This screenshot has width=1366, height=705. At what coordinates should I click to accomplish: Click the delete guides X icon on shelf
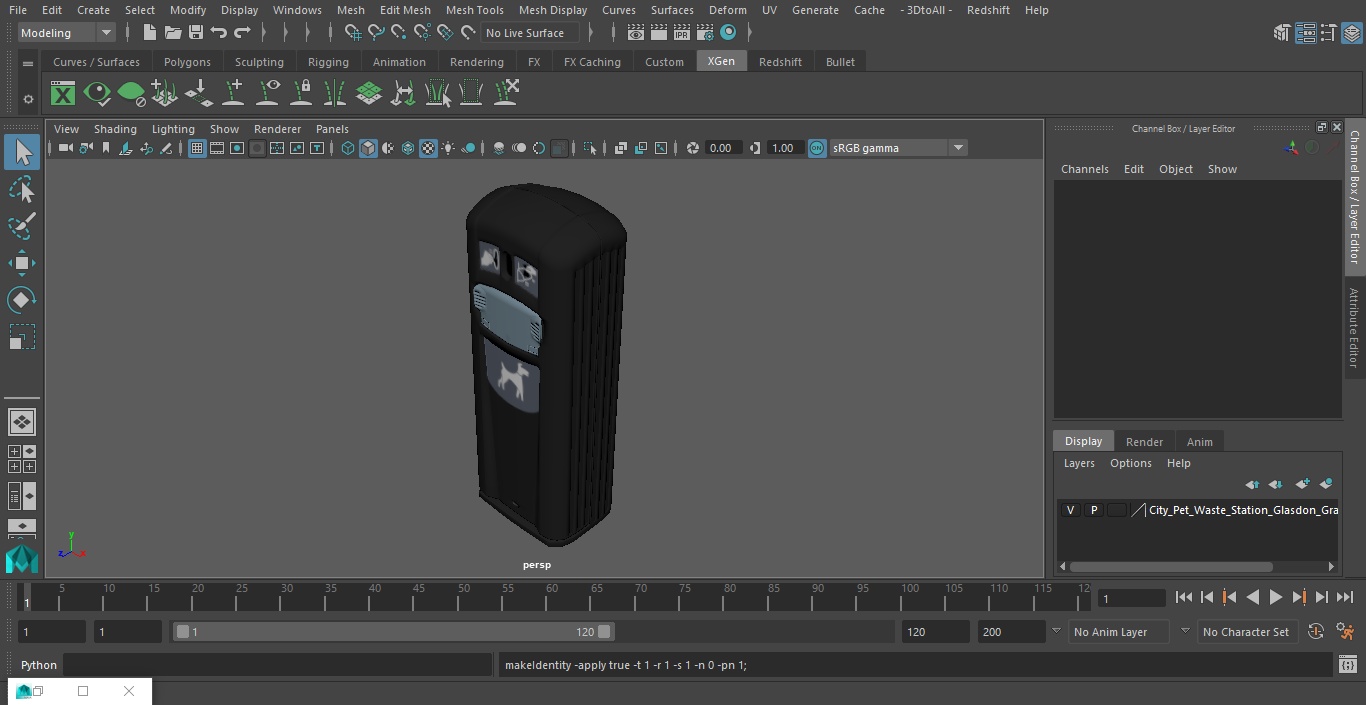pyautogui.click(x=505, y=94)
